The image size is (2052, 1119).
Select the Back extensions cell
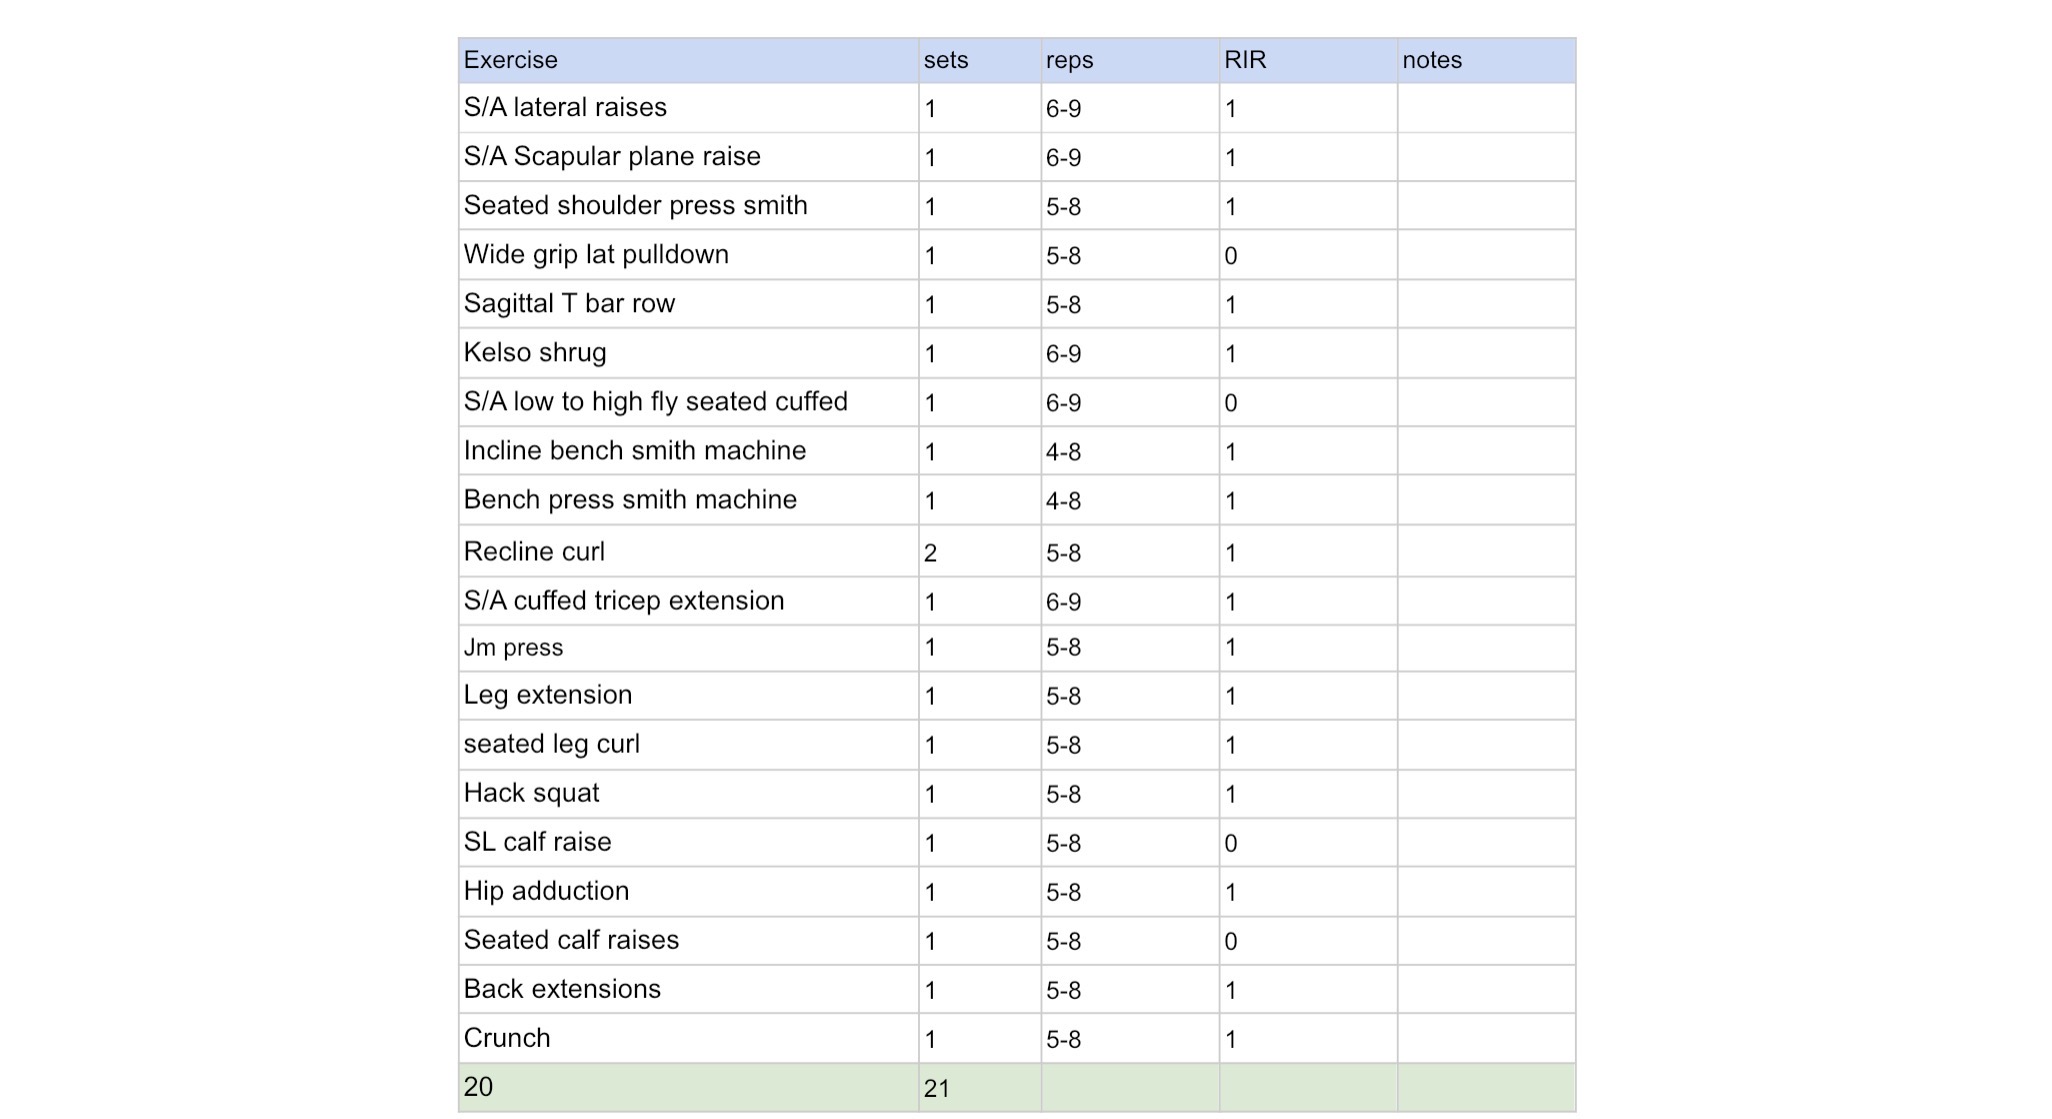(x=689, y=990)
